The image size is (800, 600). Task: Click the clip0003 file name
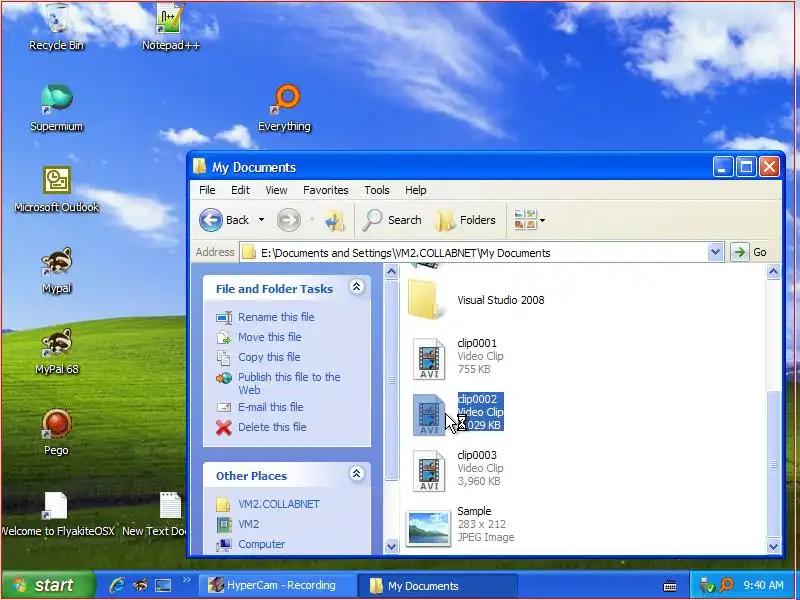pyautogui.click(x=477, y=455)
